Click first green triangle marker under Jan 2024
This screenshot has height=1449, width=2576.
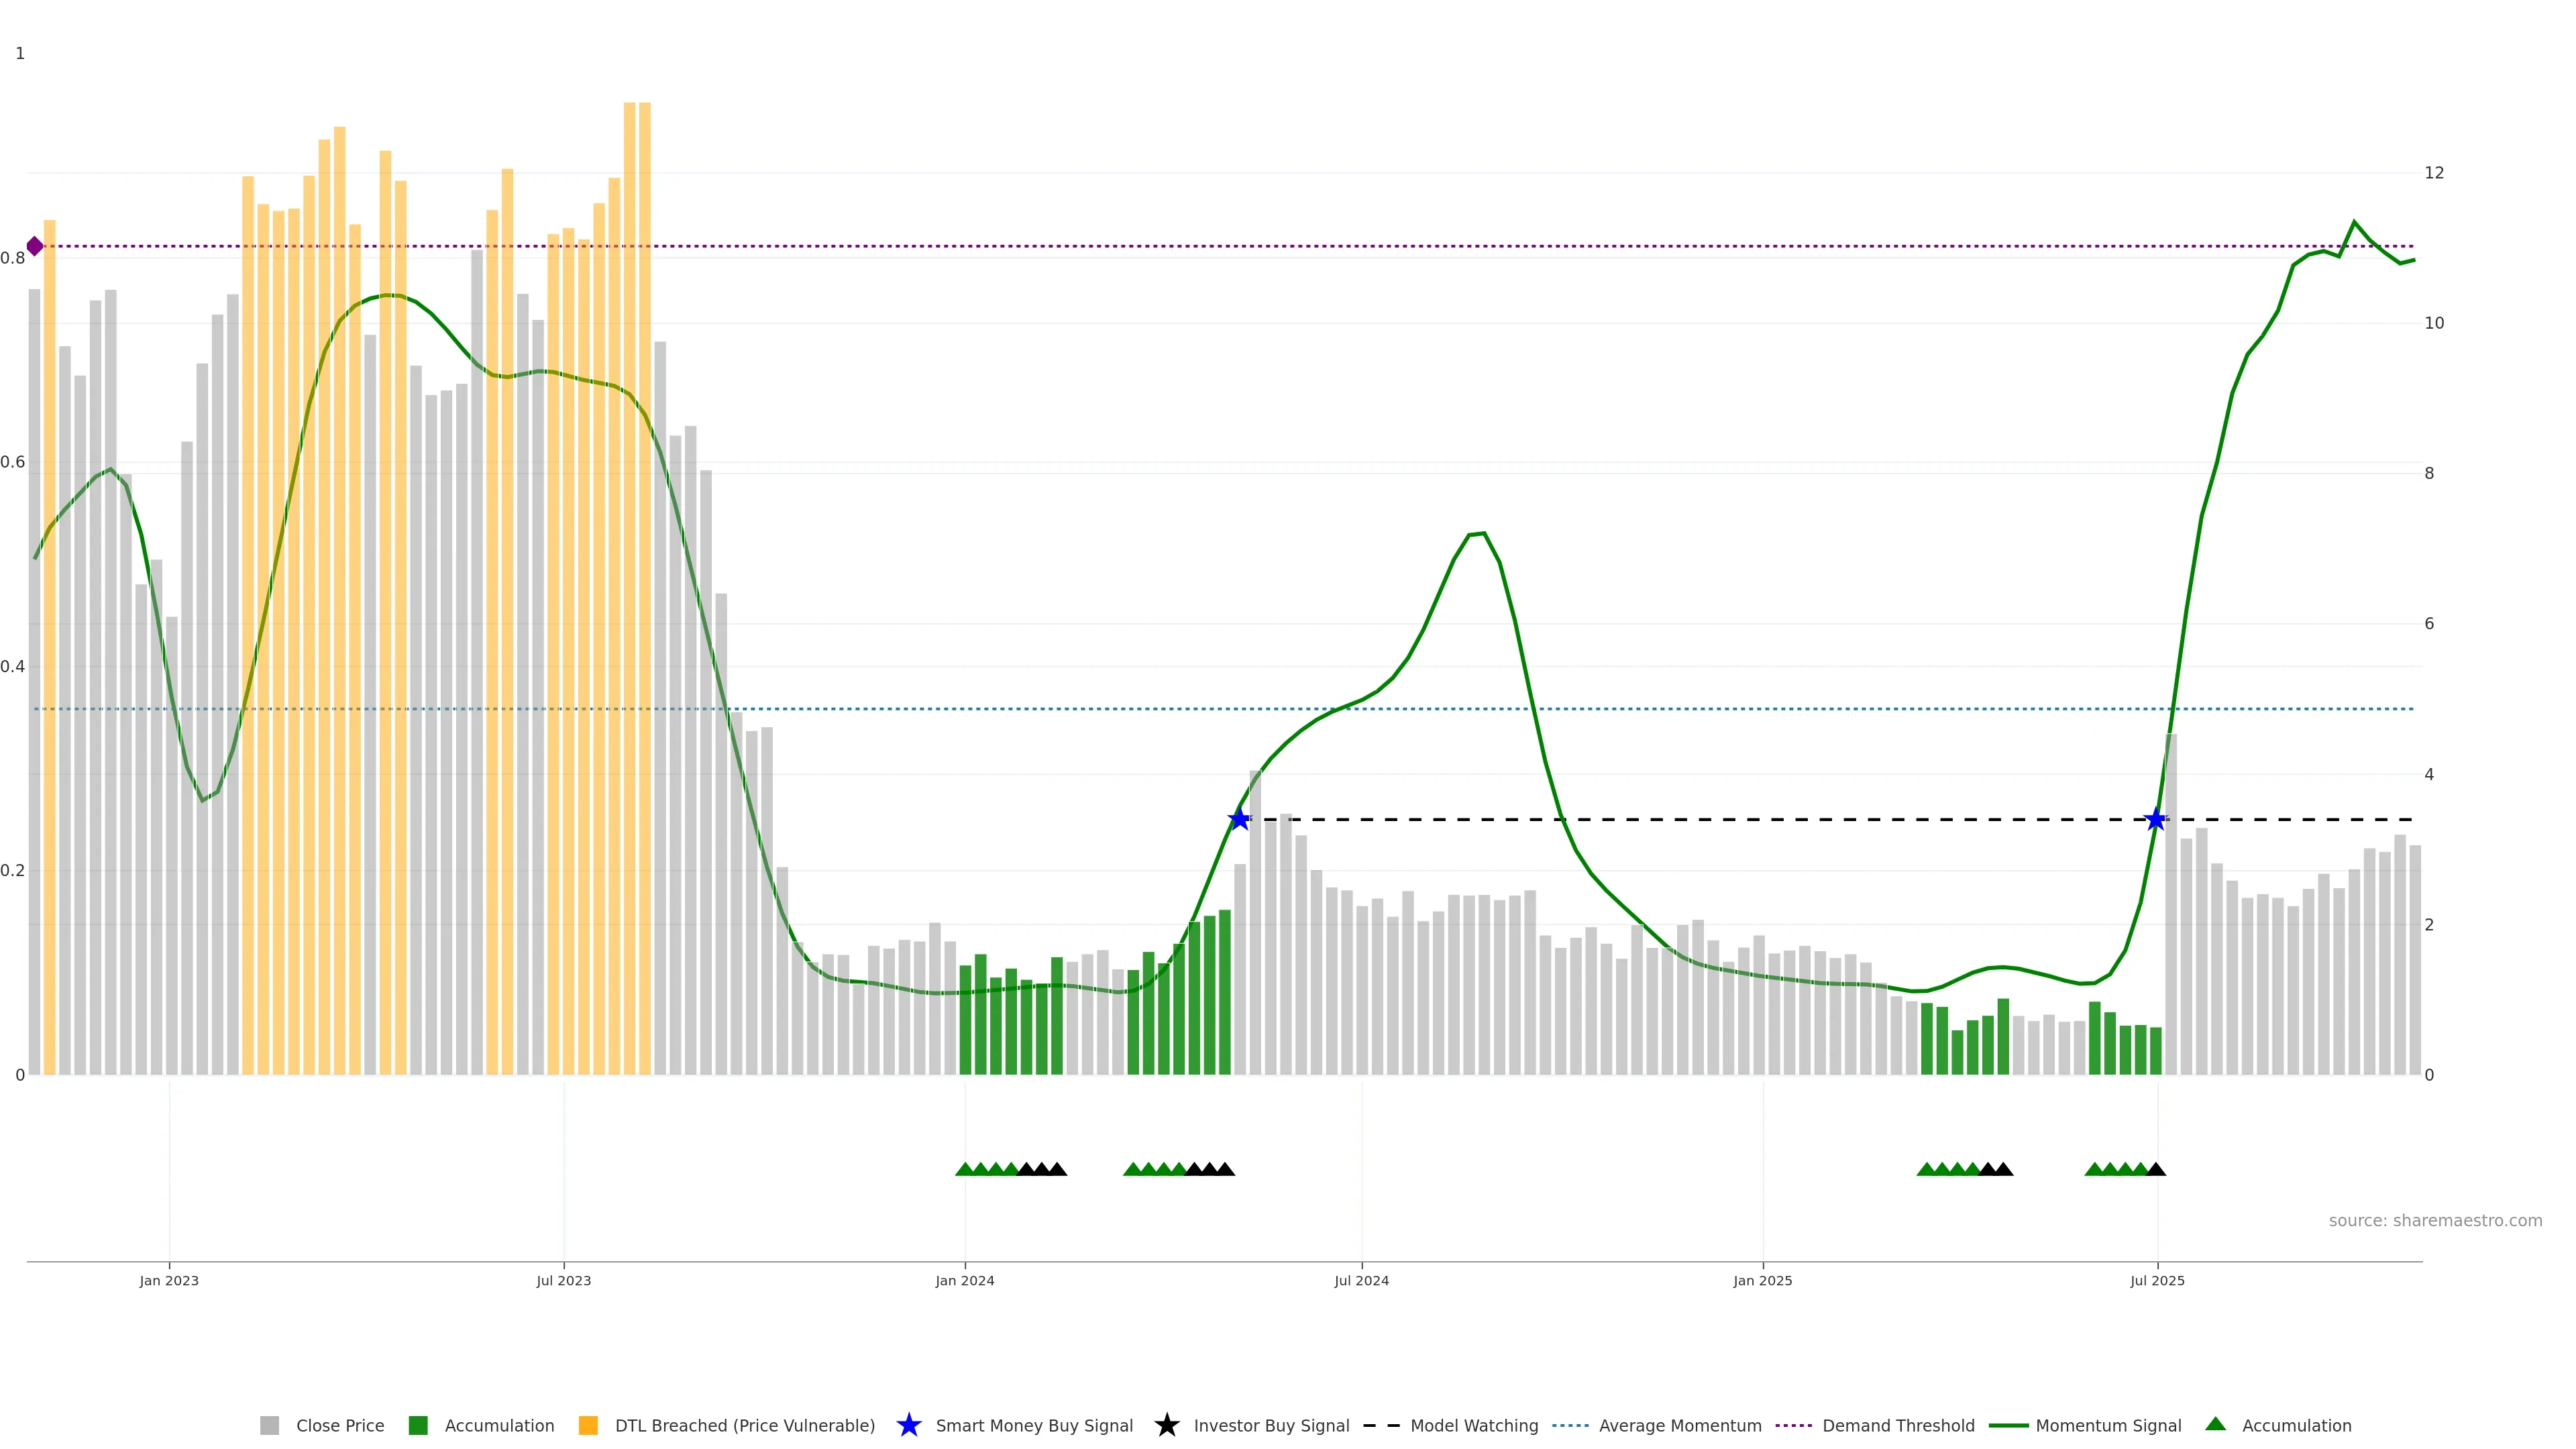pyautogui.click(x=965, y=1169)
